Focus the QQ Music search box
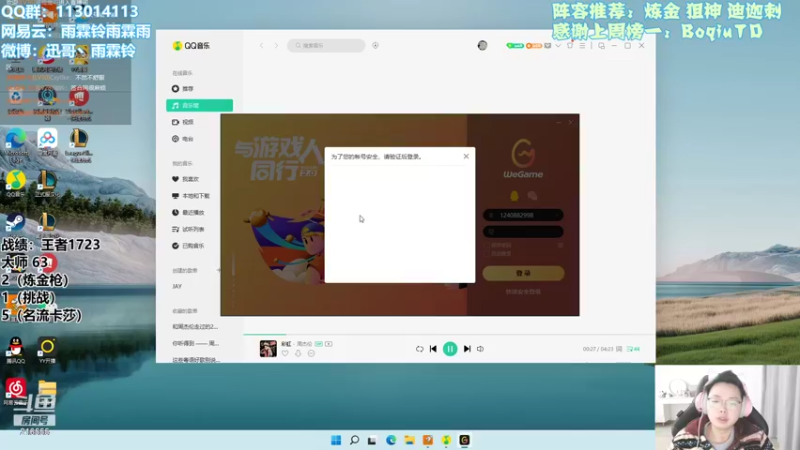The image size is (800, 450). [326, 45]
